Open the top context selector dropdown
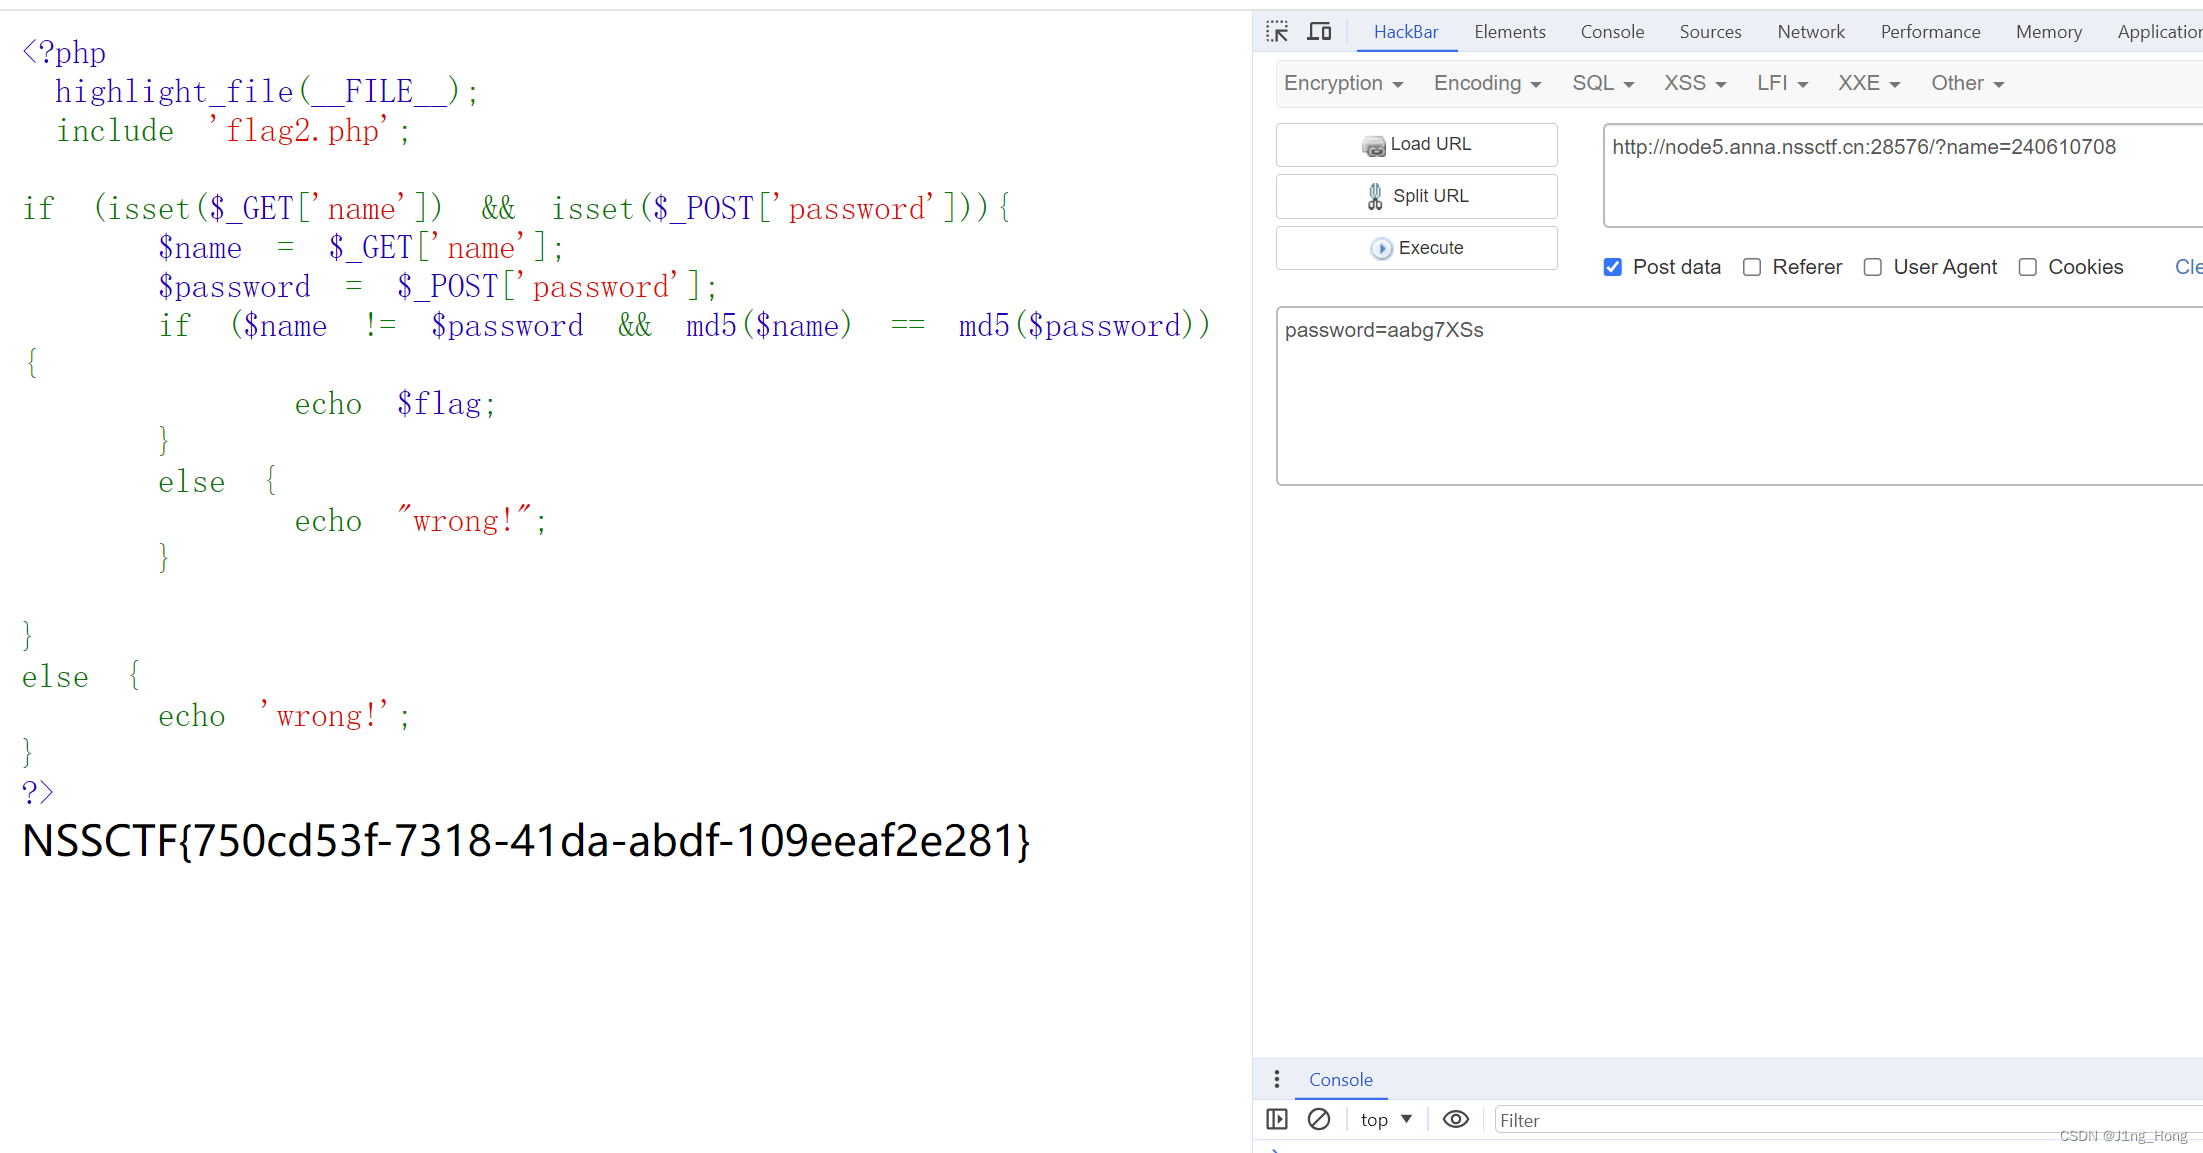This screenshot has height=1153, width=2203. pyautogui.click(x=1386, y=1119)
